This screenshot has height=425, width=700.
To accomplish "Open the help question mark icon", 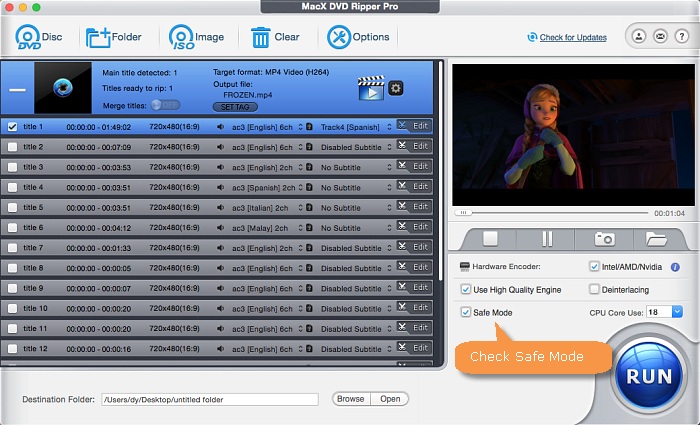I will click(x=682, y=36).
